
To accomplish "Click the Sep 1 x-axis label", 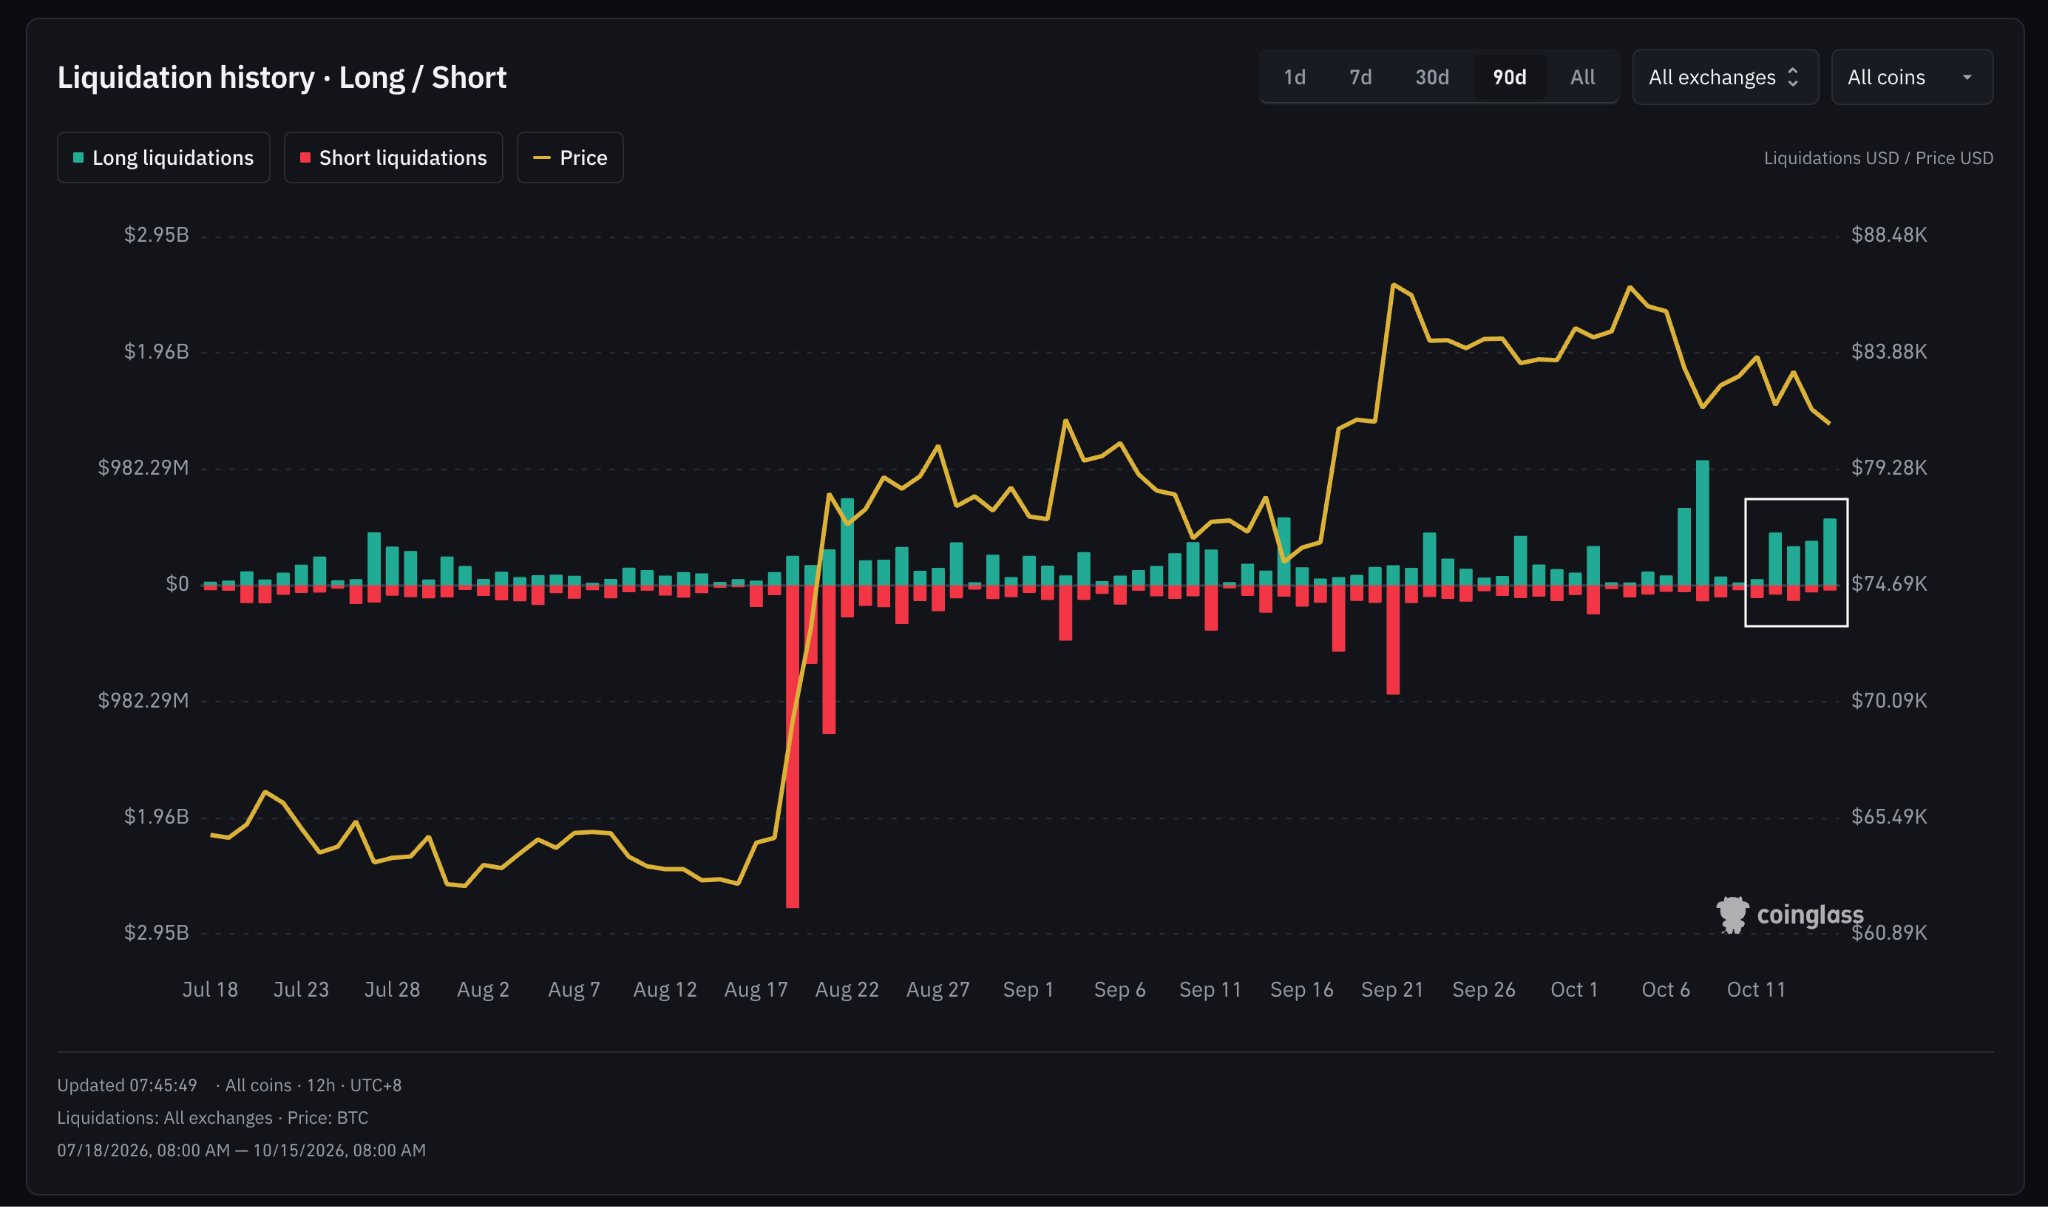I will pos(1028,990).
